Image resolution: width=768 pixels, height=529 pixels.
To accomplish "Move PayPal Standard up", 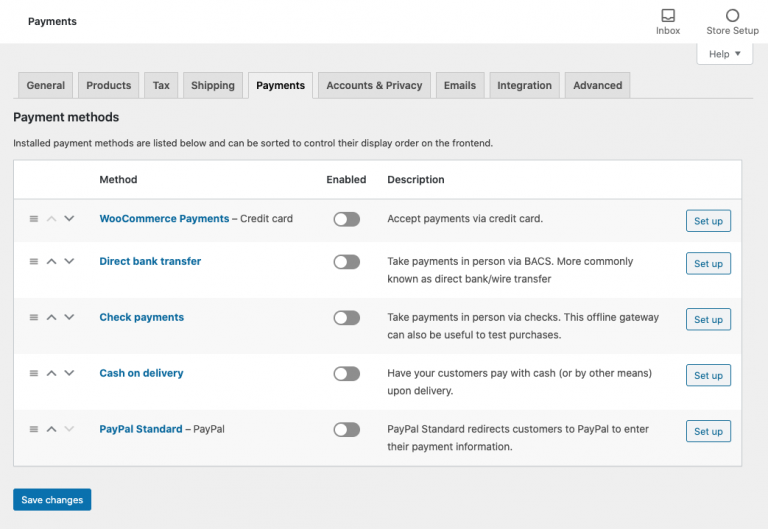I will click(x=51, y=429).
